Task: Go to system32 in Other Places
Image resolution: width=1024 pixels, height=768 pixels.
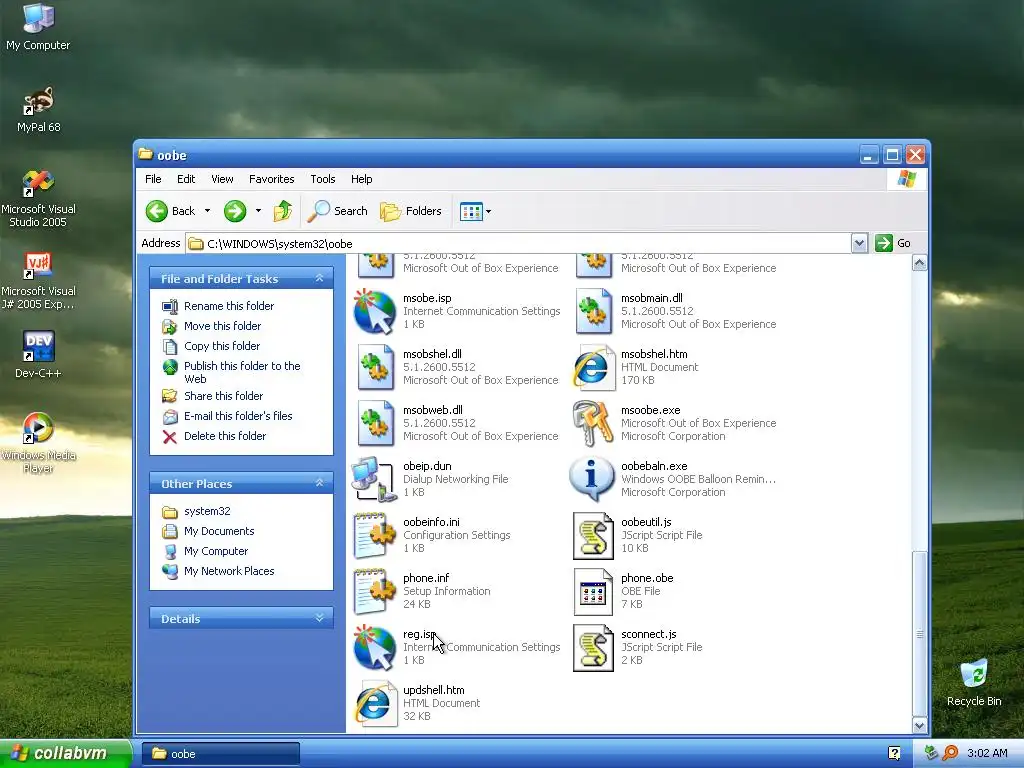Action: [x=207, y=511]
